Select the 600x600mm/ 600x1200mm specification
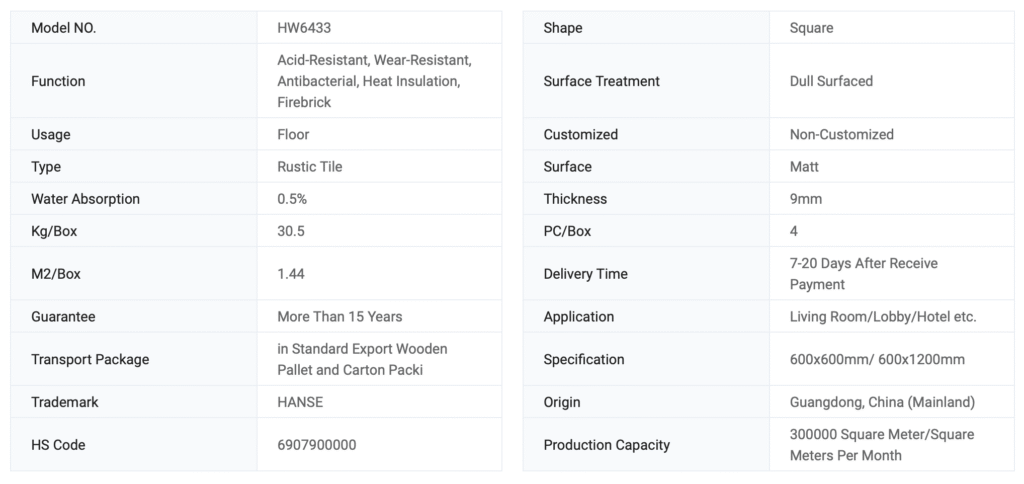Image resolution: width=1024 pixels, height=484 pixels. tap(877, 359)
